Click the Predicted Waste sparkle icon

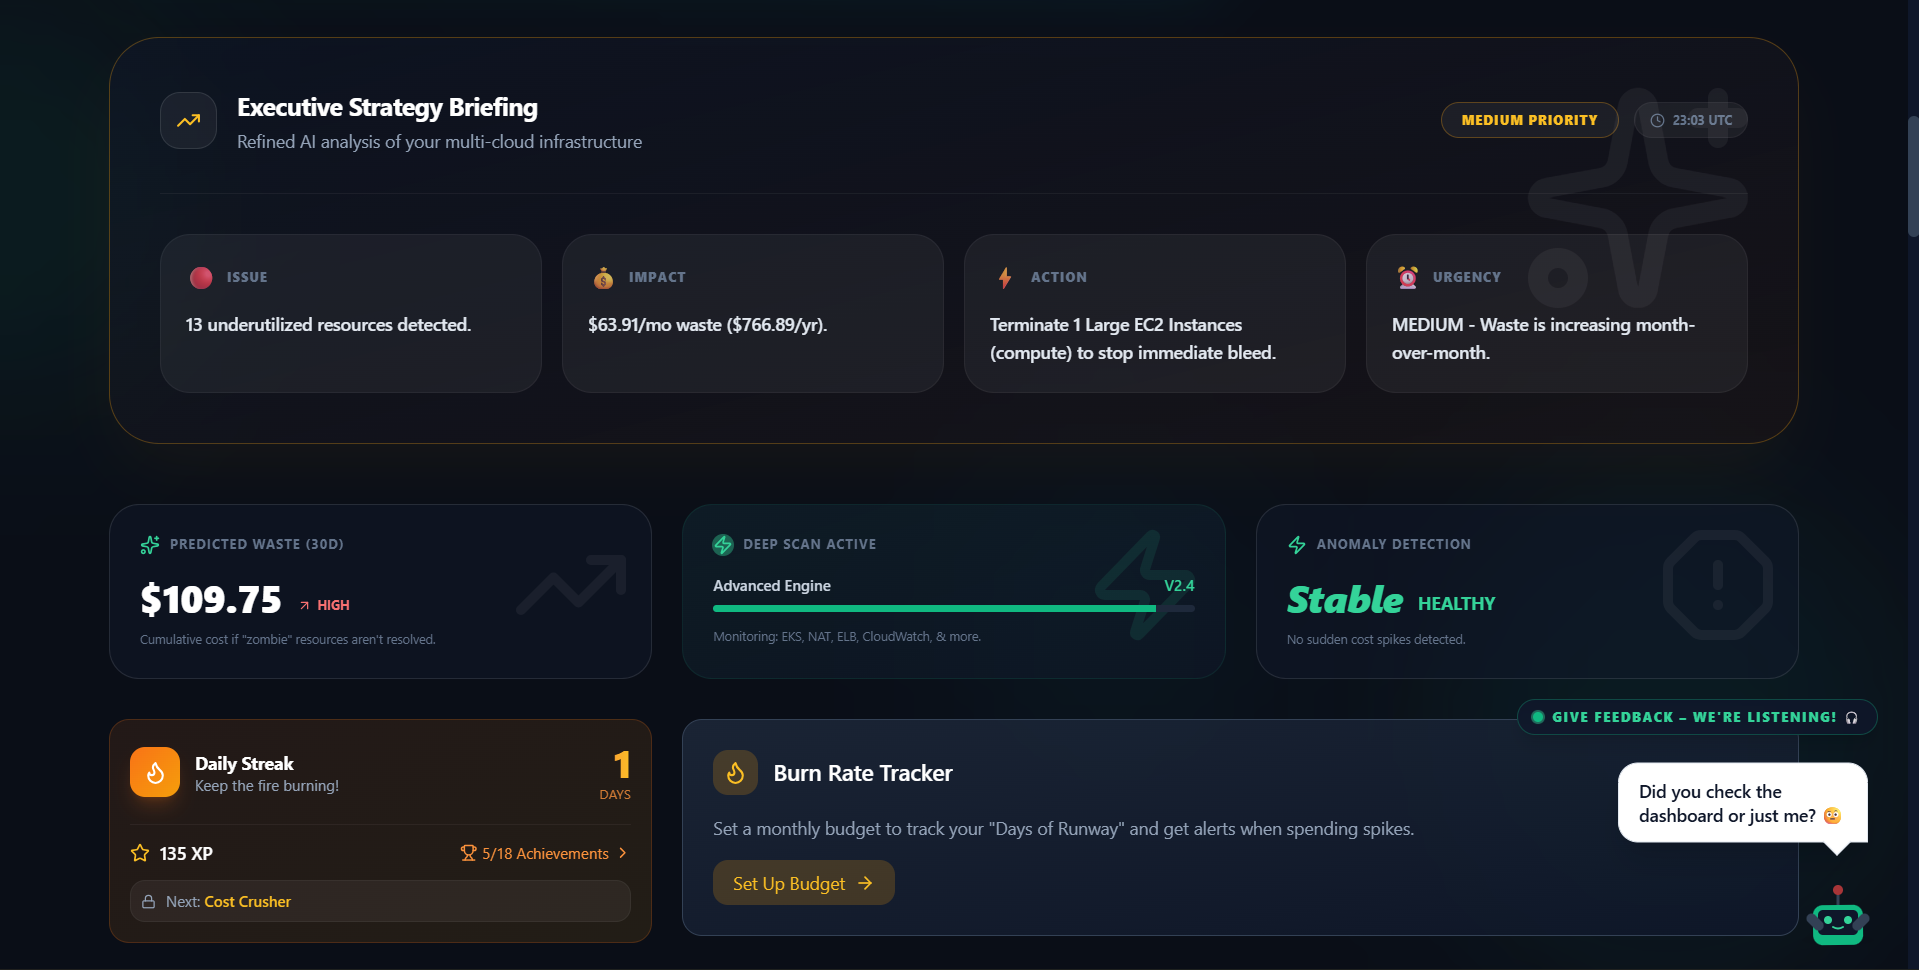click(x=150, y=545)
